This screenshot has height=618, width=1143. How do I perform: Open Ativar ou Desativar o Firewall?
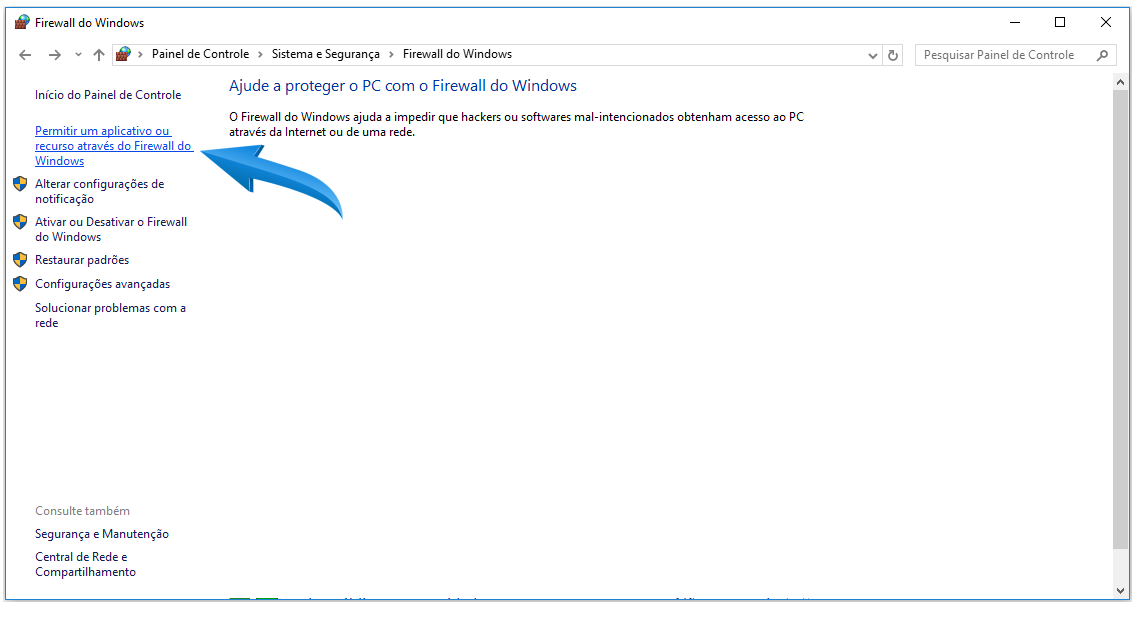(x=111, y=229)
